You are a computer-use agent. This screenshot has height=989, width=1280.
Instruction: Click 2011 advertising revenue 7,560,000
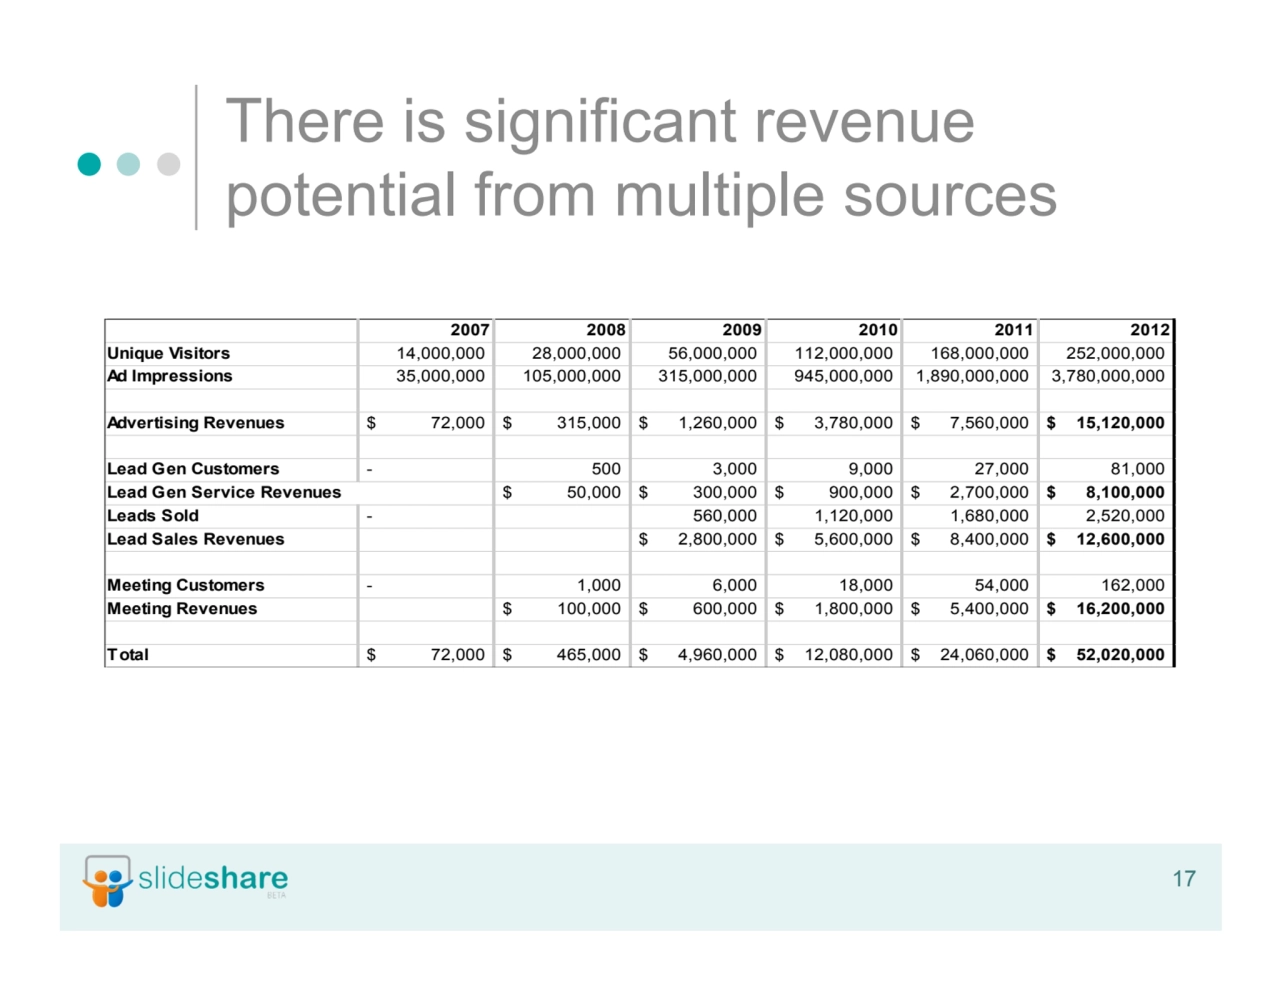click(x=989, y=423)
